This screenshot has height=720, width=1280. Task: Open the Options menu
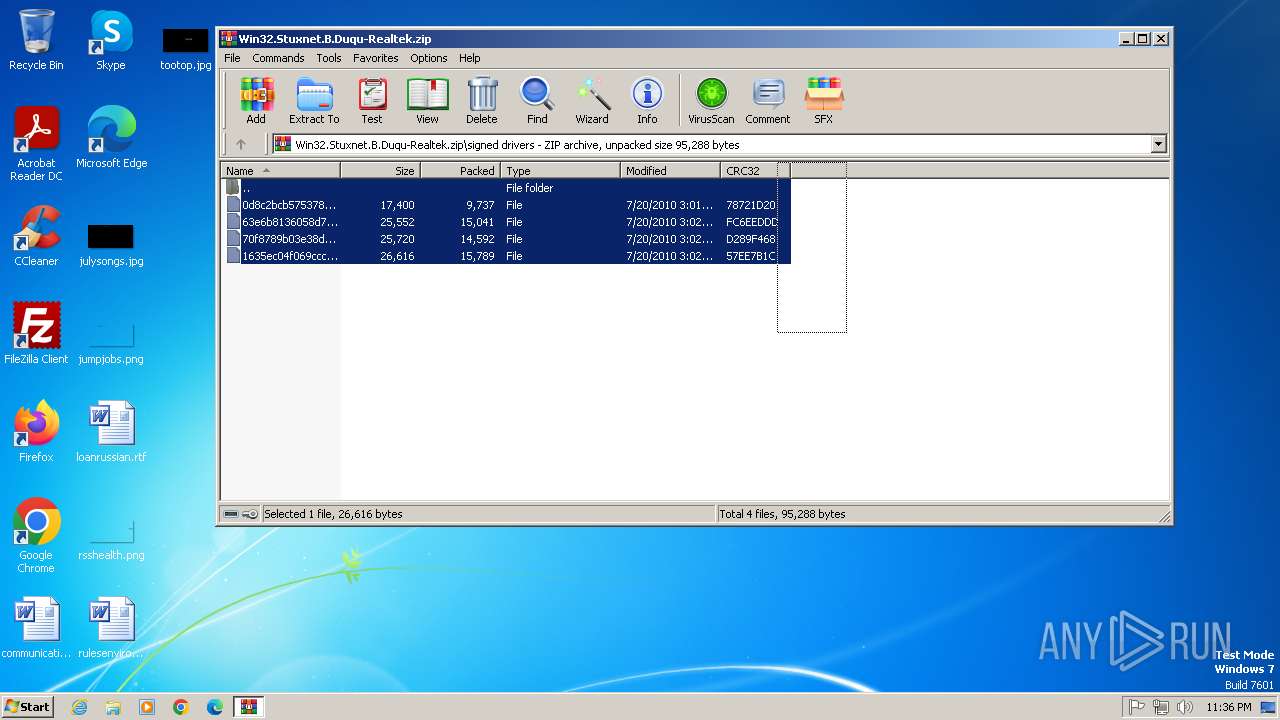[x=428, y=58]
